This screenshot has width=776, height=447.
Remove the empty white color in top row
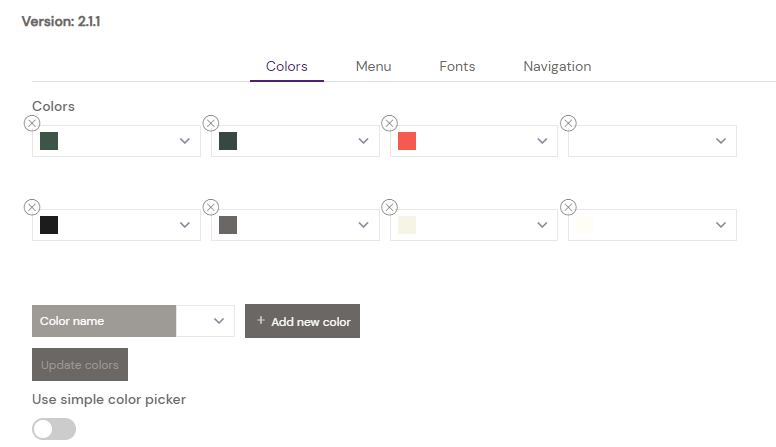pos(568,123)
